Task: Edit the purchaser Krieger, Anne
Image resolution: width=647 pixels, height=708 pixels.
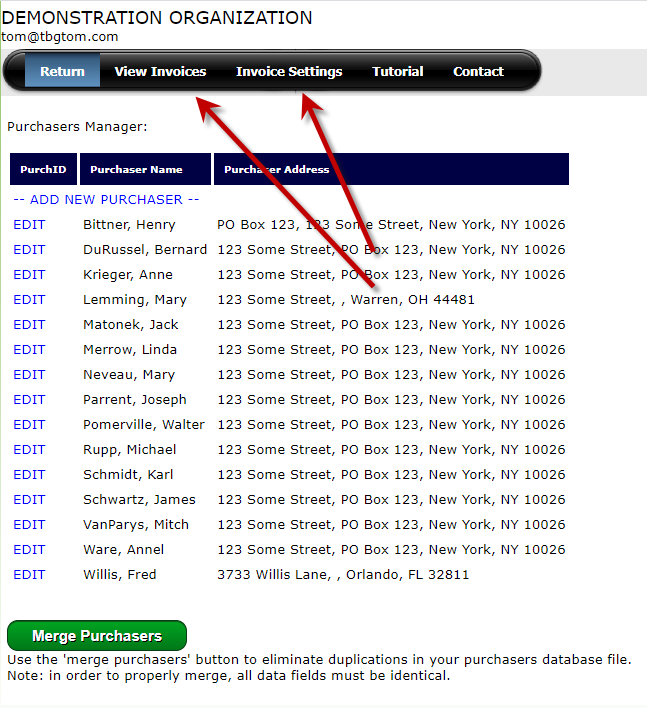Action: [x=29, y=275]
